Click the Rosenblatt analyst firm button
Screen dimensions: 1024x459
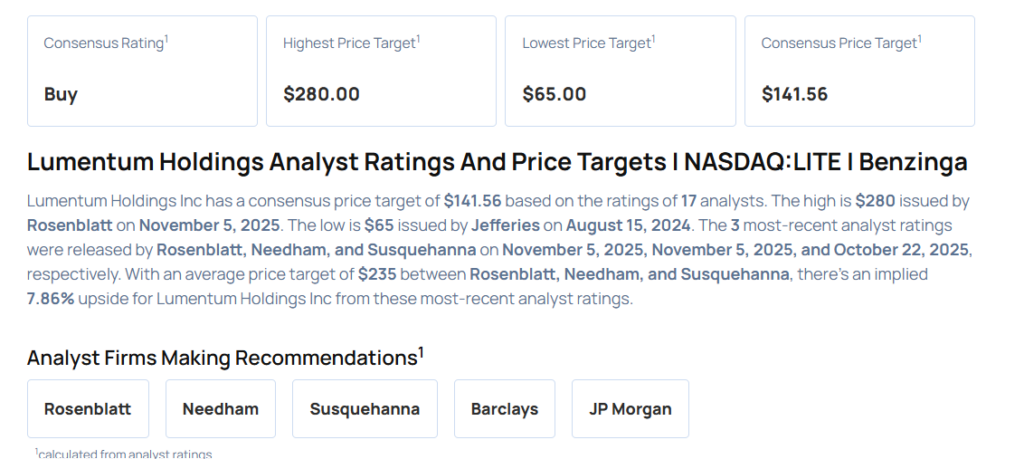pyautogui.click(x=88, y=409)
